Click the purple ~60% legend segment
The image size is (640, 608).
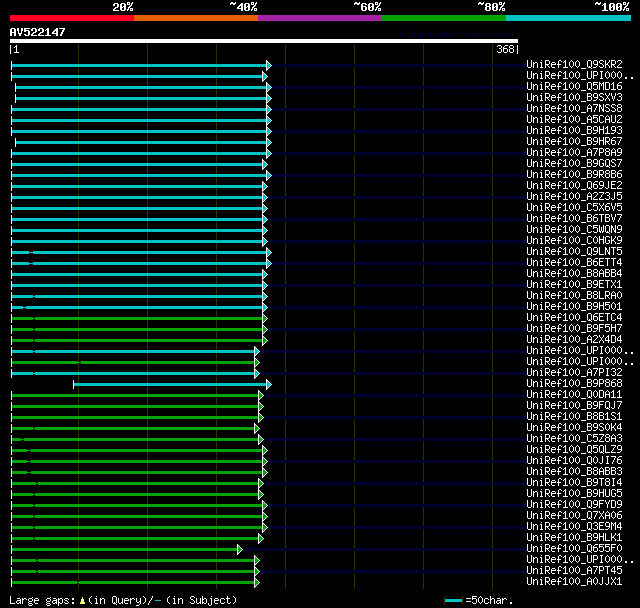[320, 18]
